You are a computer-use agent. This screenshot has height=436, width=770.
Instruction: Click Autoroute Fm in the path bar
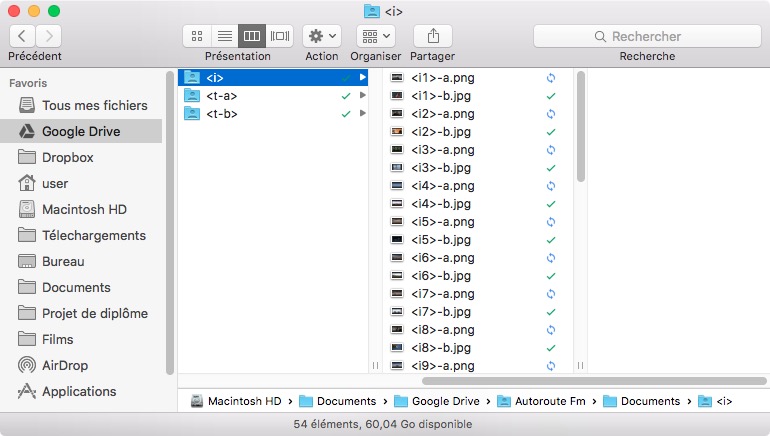(547, 401)
